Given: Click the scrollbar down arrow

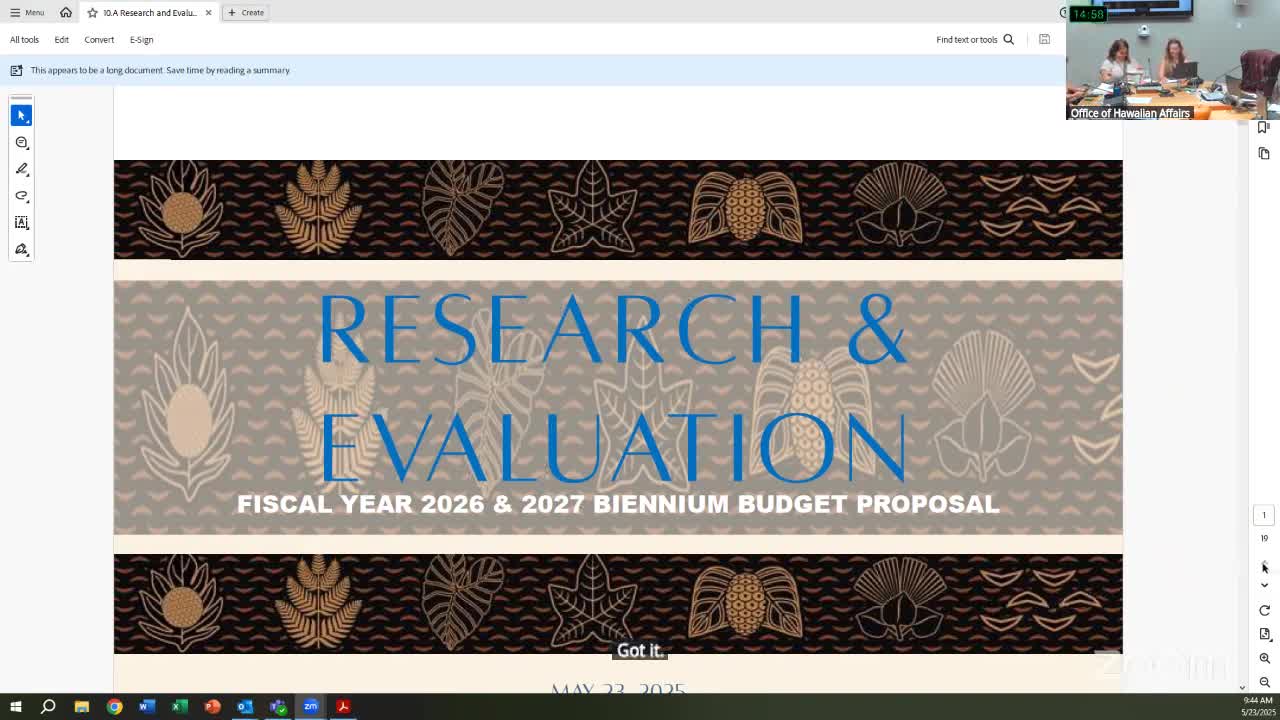Looking at the screenshot, I should click(x=1243, y=687).
